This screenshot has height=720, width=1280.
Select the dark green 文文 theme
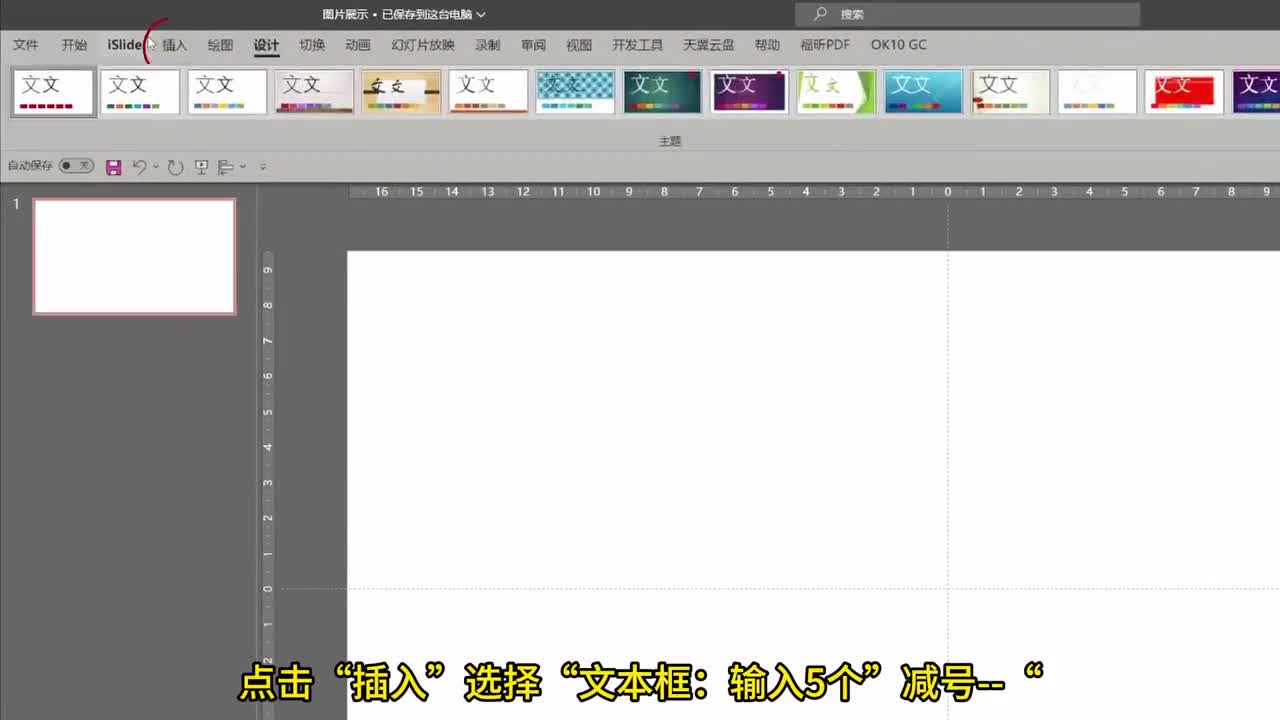point(662,91)
